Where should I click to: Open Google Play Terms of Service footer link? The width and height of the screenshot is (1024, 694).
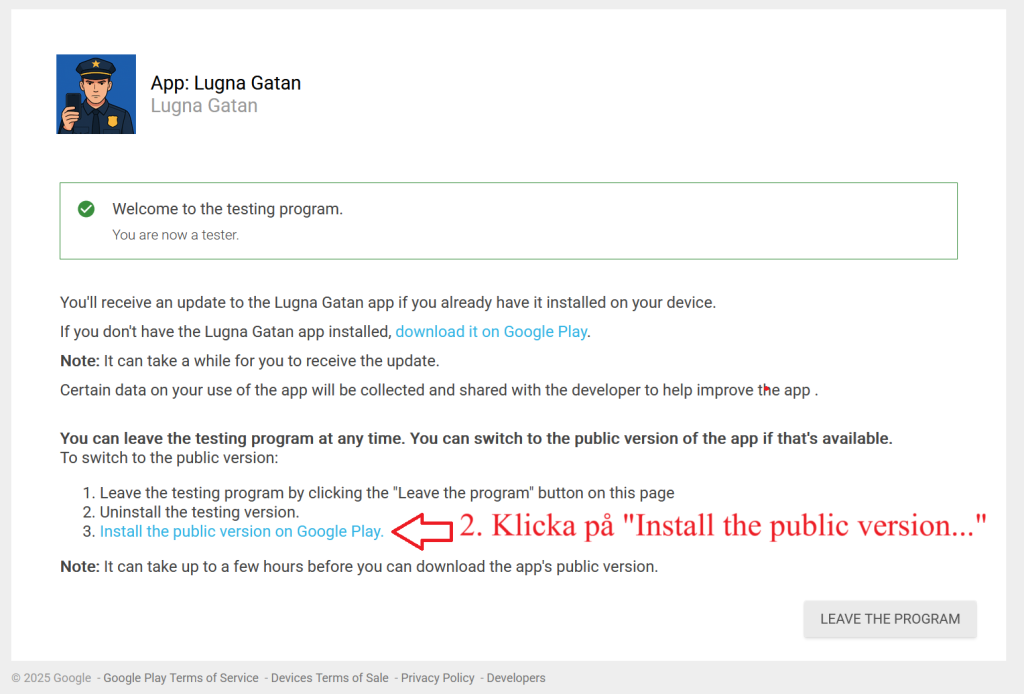[181, 678]
